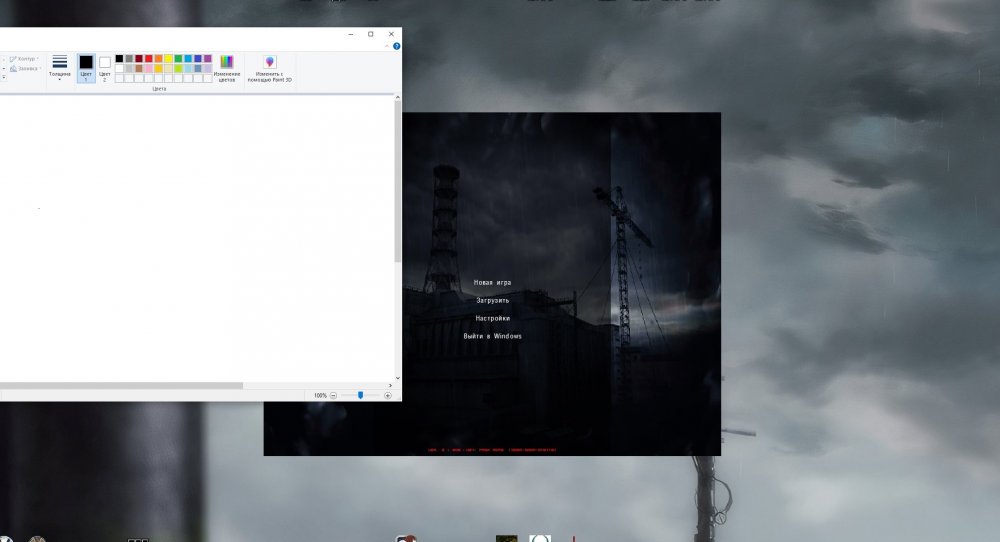Click Paint vertical scrollbar down arrow
The height and width of the screenshot is (542, 1000).
point(398,378)
